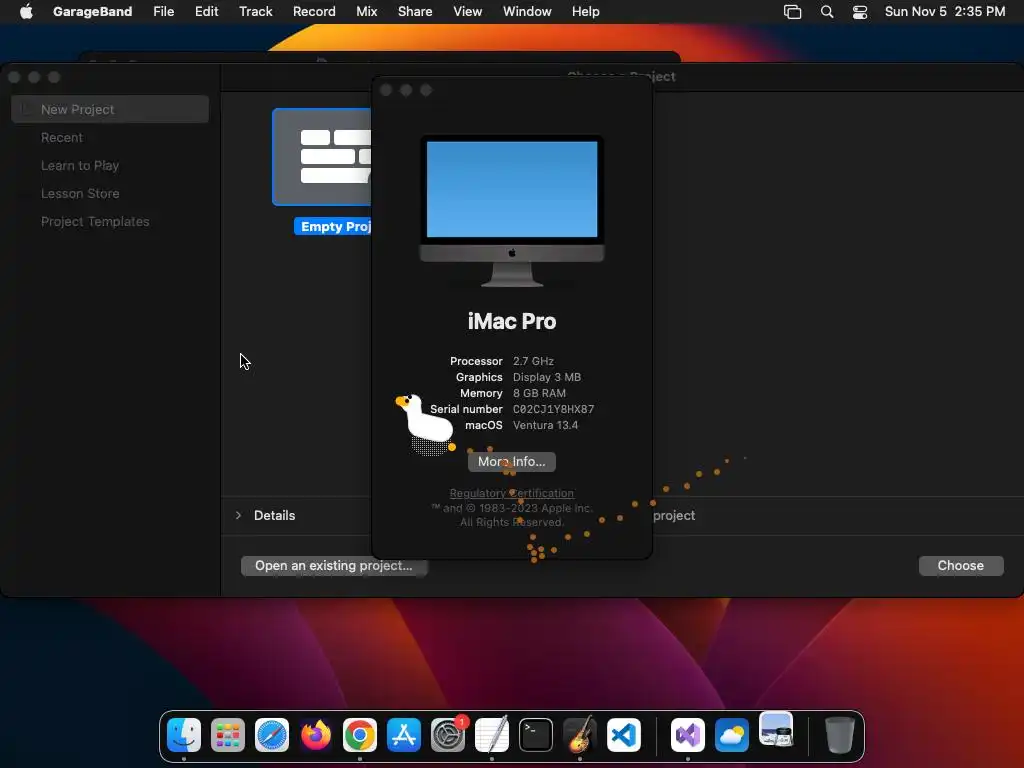Open the Share menu
The width and height of the screenshot is (1024, 768).
click(415, 11)
